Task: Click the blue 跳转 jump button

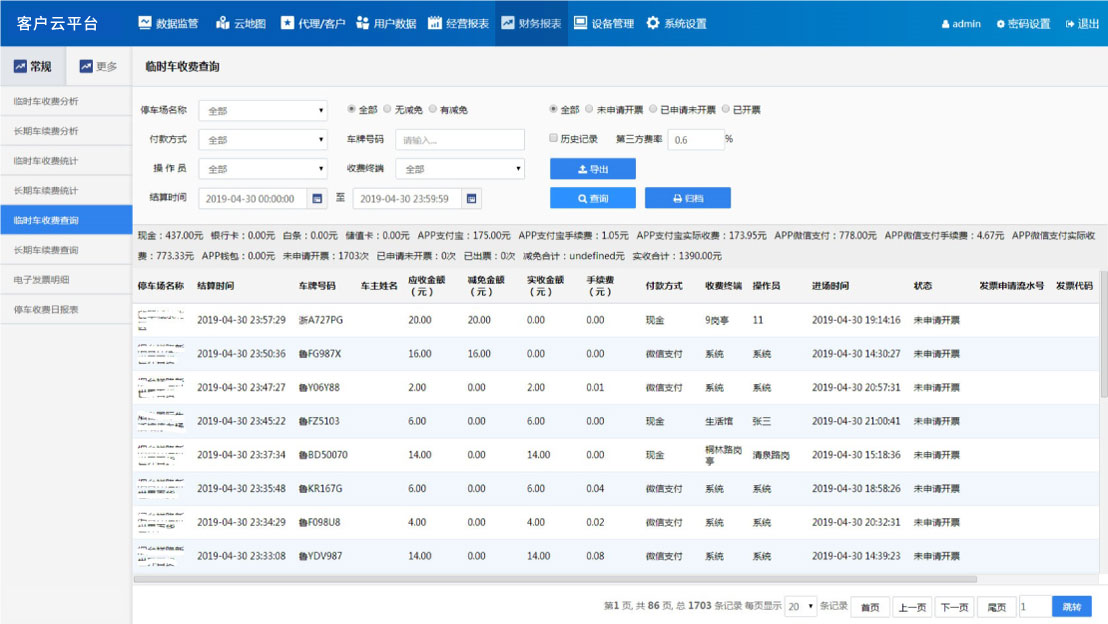Action: coord(1071,606)
